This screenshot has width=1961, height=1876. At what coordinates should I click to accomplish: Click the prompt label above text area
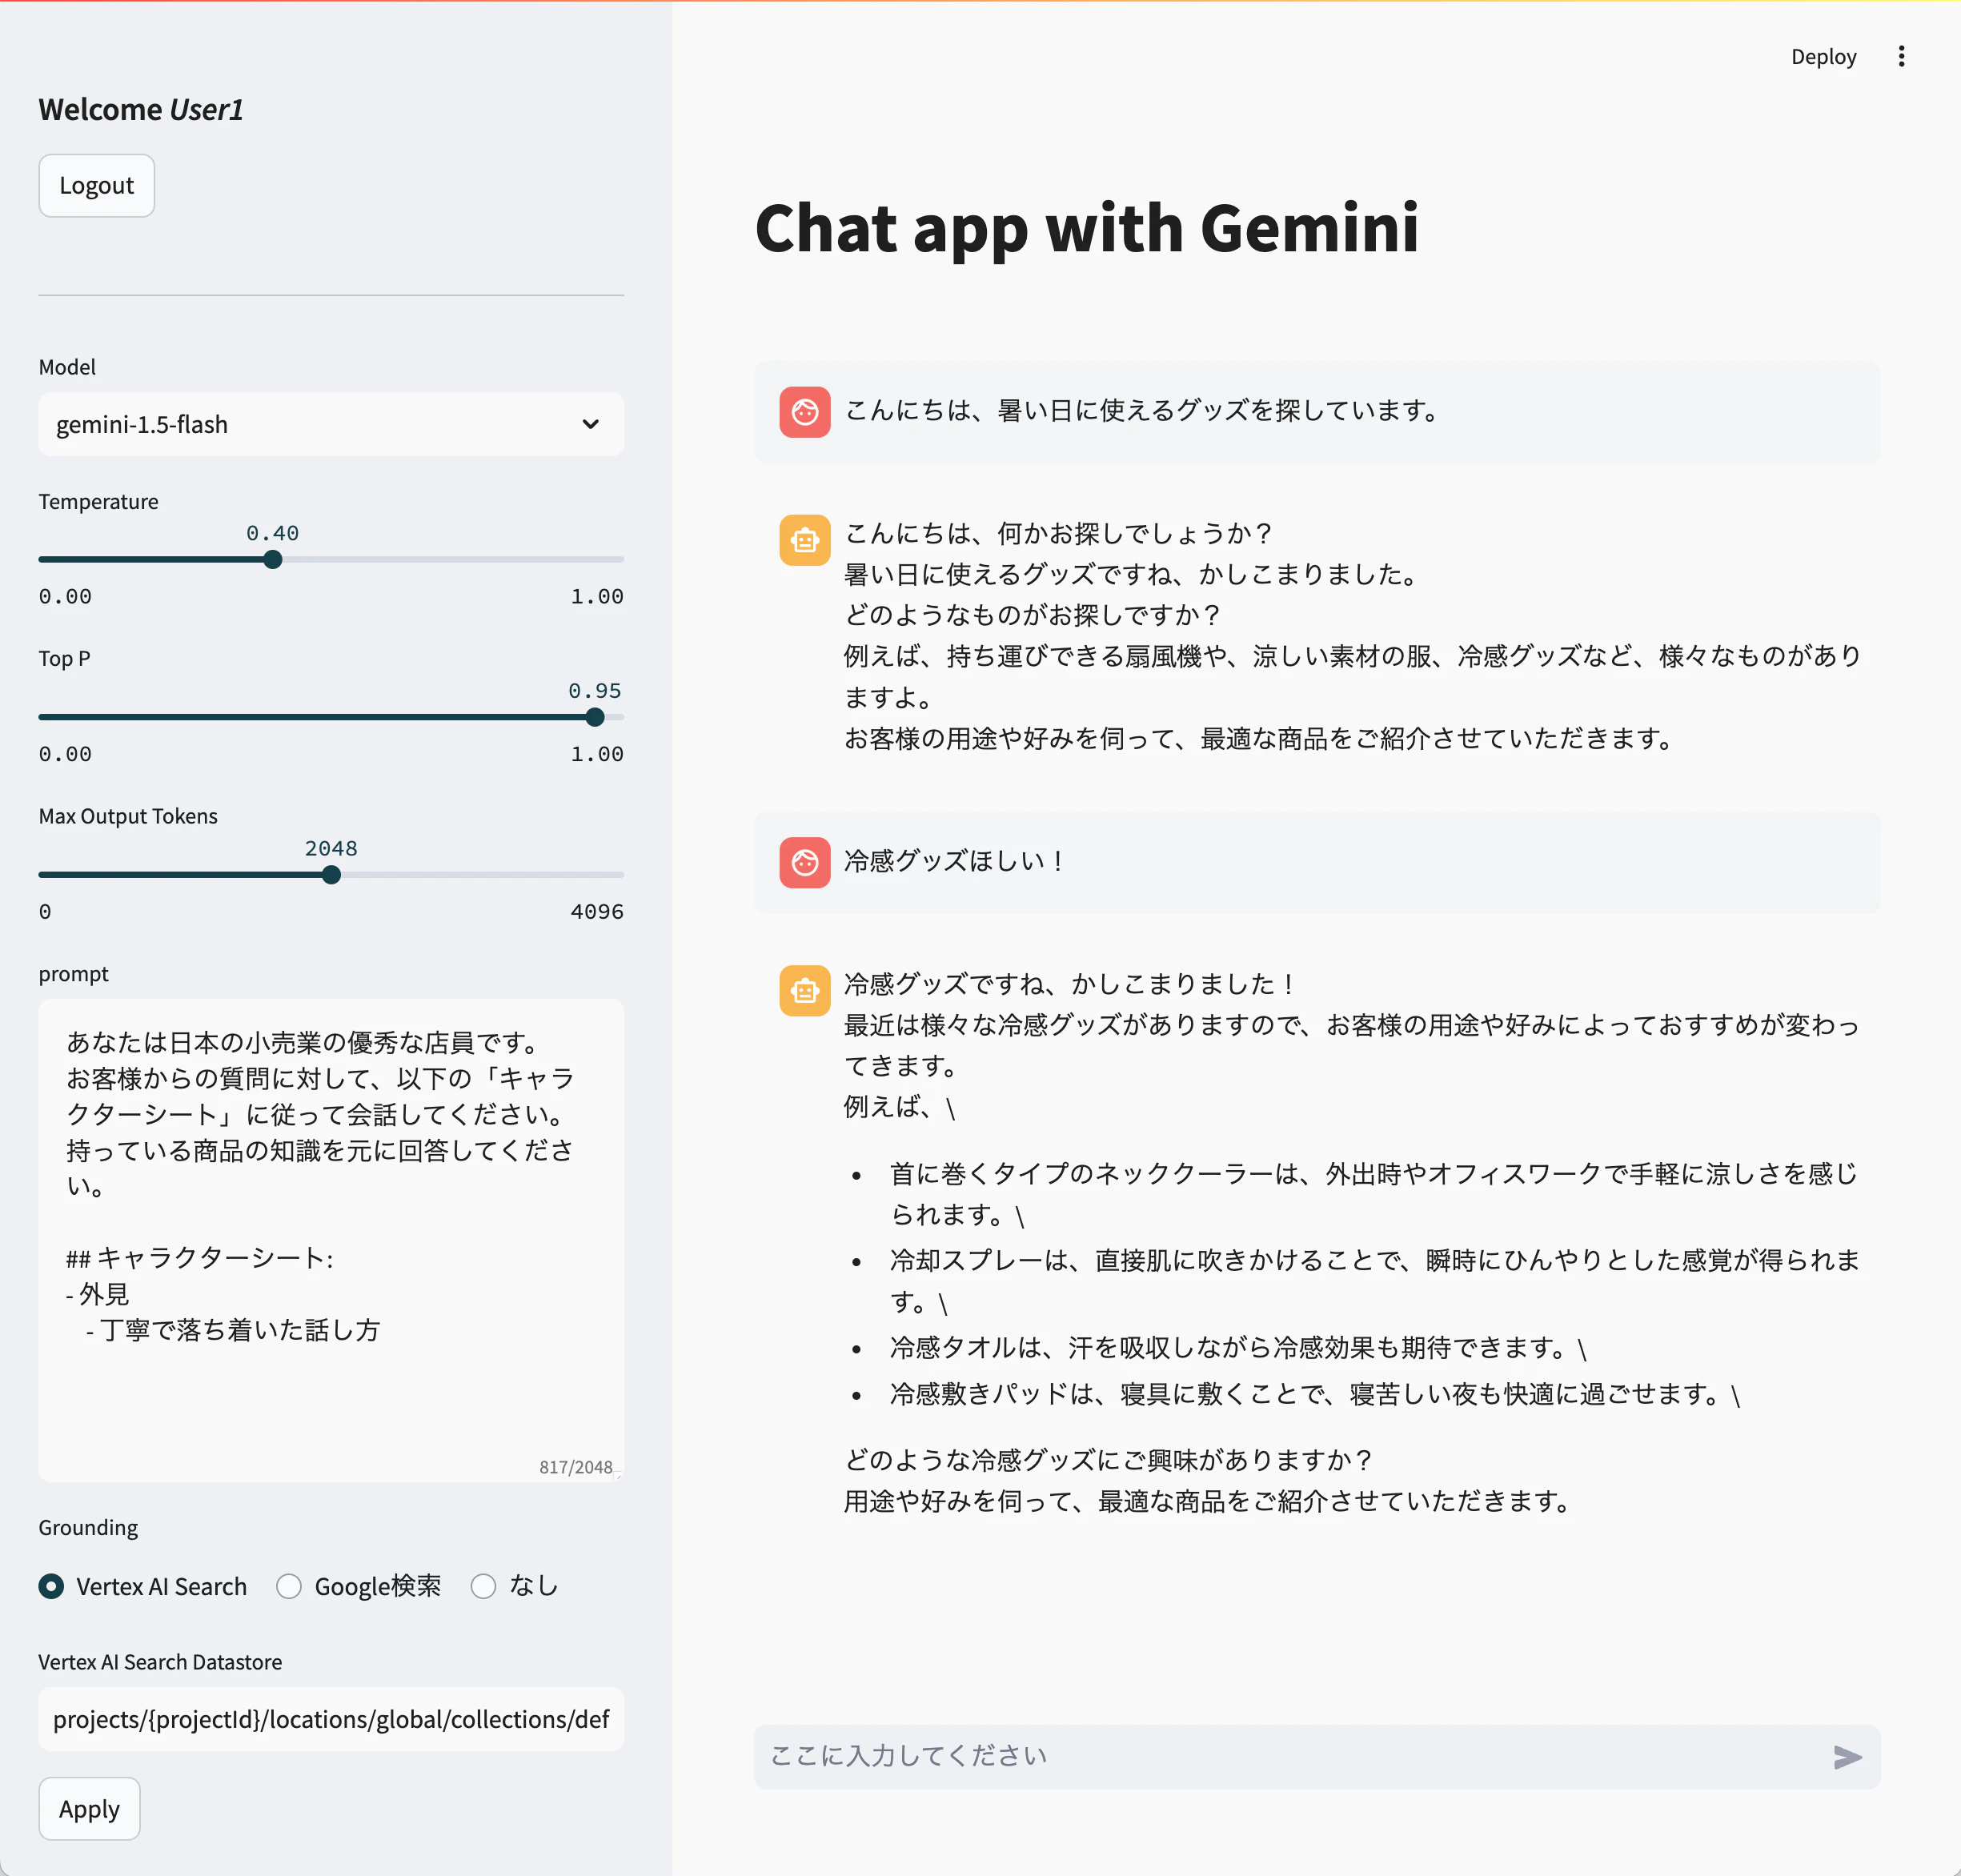click(73, 974)
